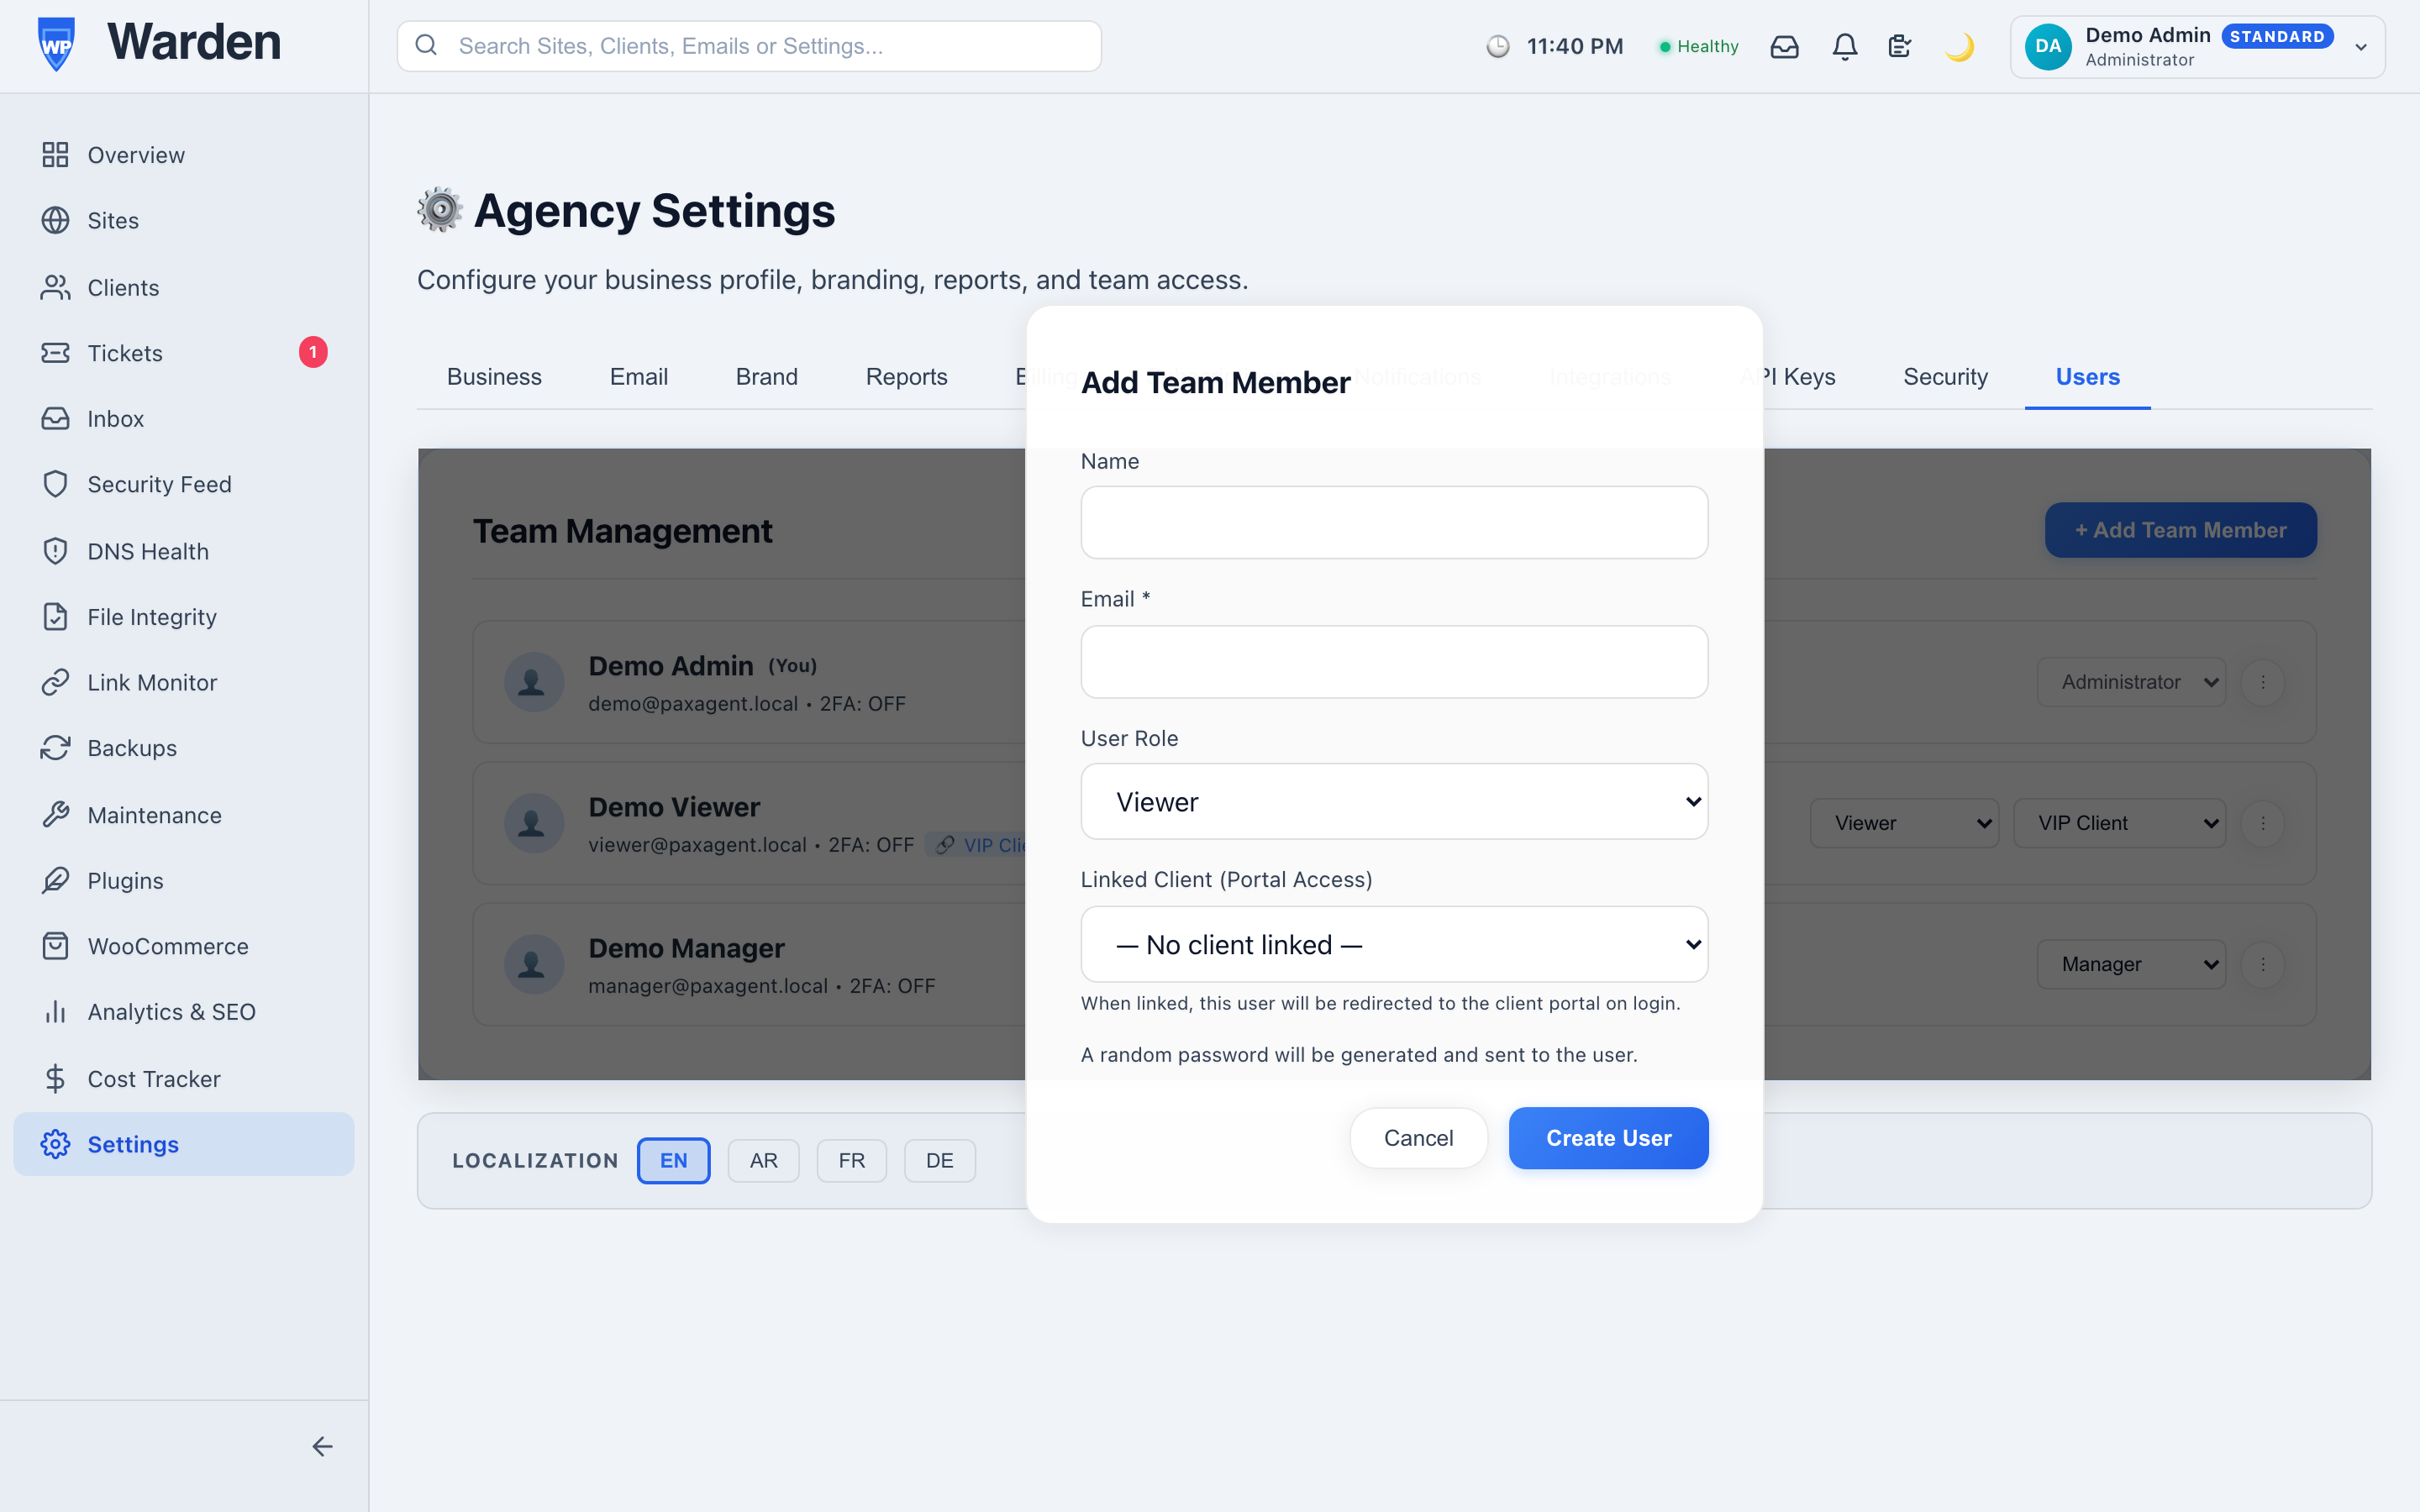
Task: Click the Warden shield logo
Action: [x=56, y=44]
